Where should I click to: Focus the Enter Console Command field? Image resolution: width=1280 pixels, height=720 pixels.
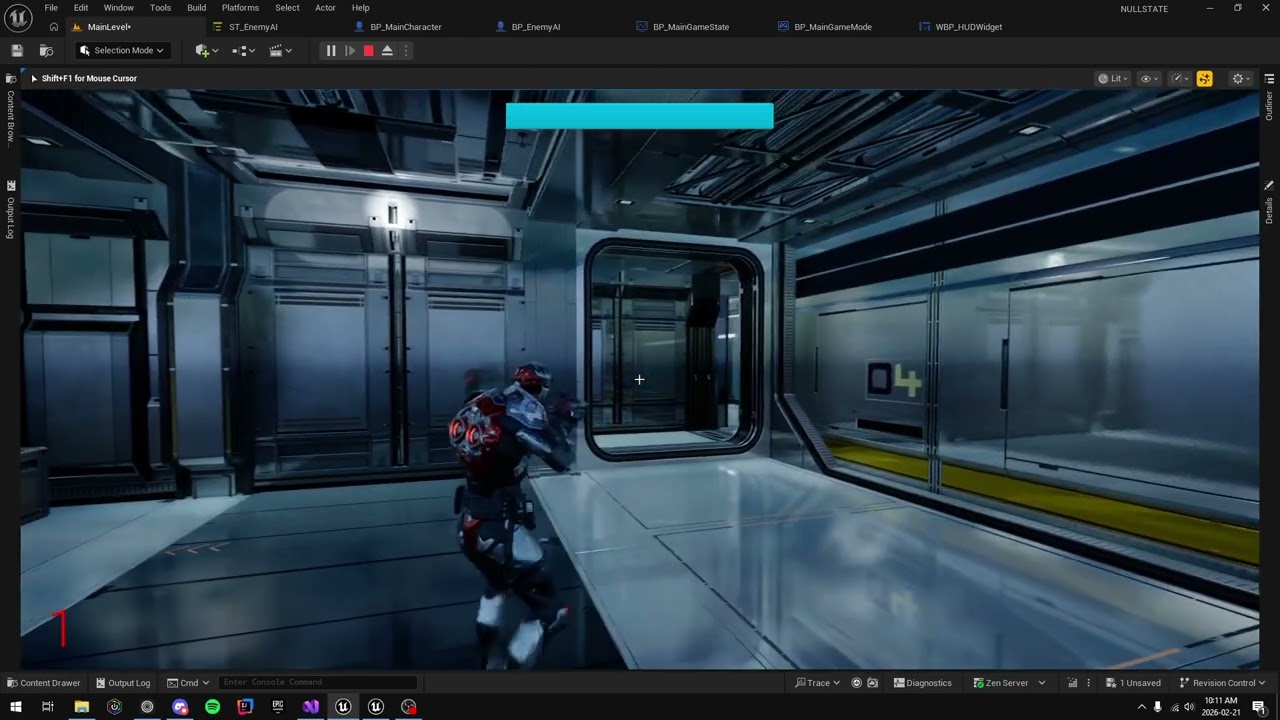[x=318, y=683]
